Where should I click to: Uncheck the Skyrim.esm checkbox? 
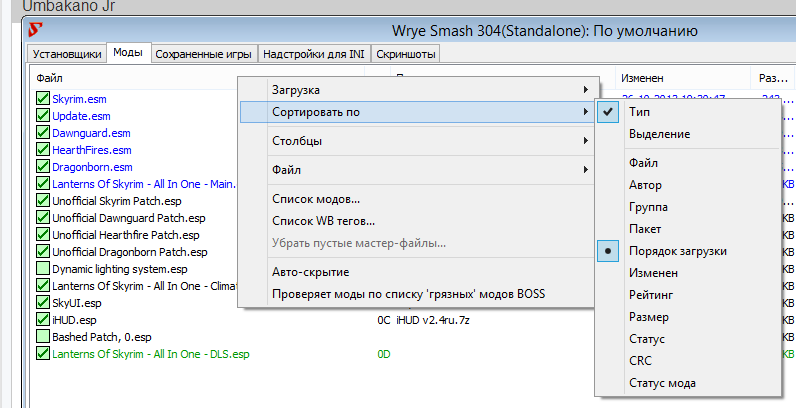43,98
